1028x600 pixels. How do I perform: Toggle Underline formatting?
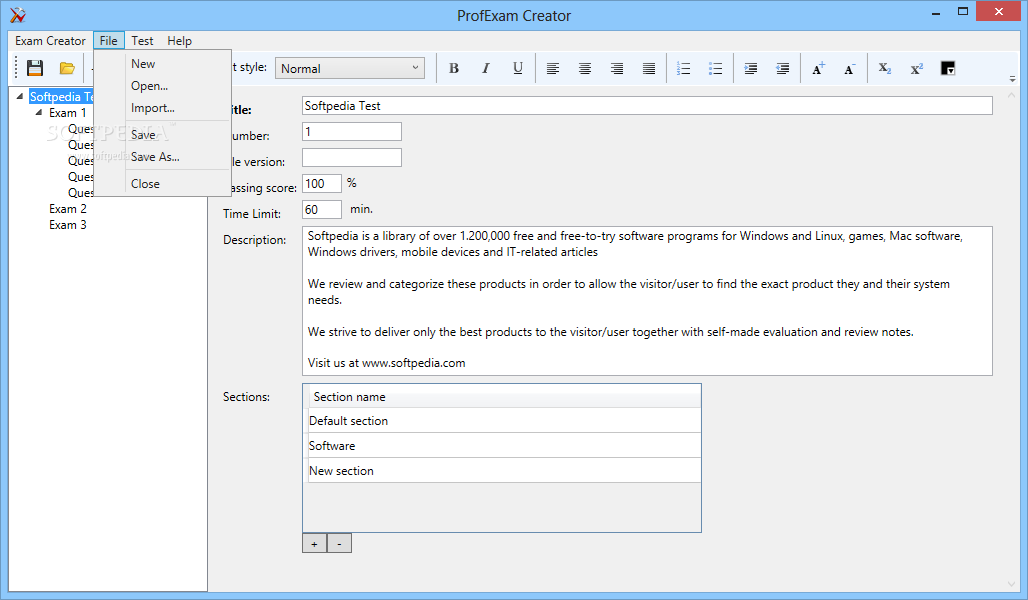(x=518, y=68)
